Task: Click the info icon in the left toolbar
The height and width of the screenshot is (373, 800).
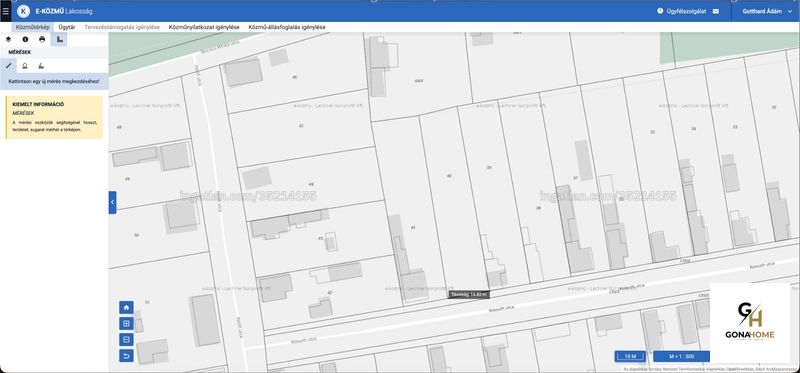Action: [25, 39]
